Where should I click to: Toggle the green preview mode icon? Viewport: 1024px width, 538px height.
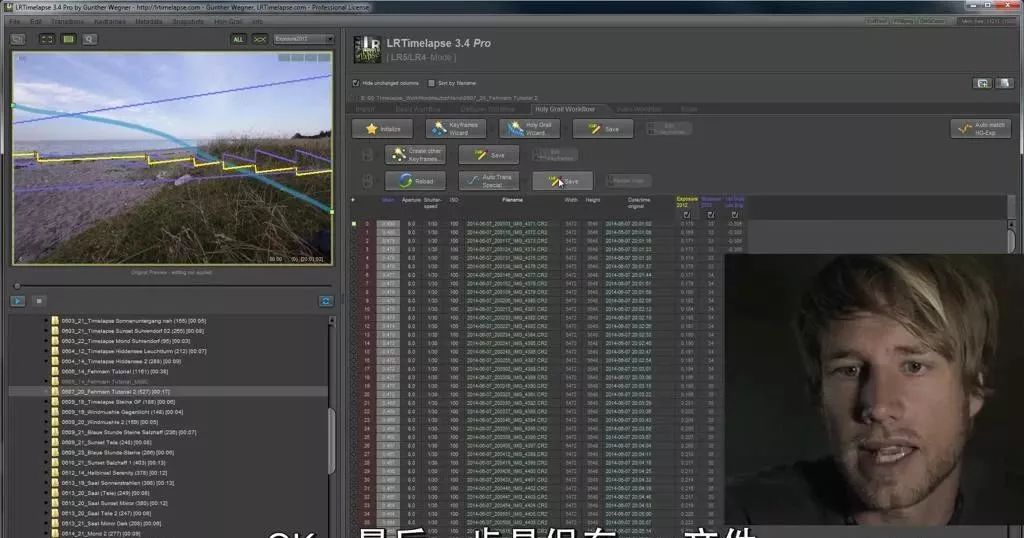[x=69, y=39]
